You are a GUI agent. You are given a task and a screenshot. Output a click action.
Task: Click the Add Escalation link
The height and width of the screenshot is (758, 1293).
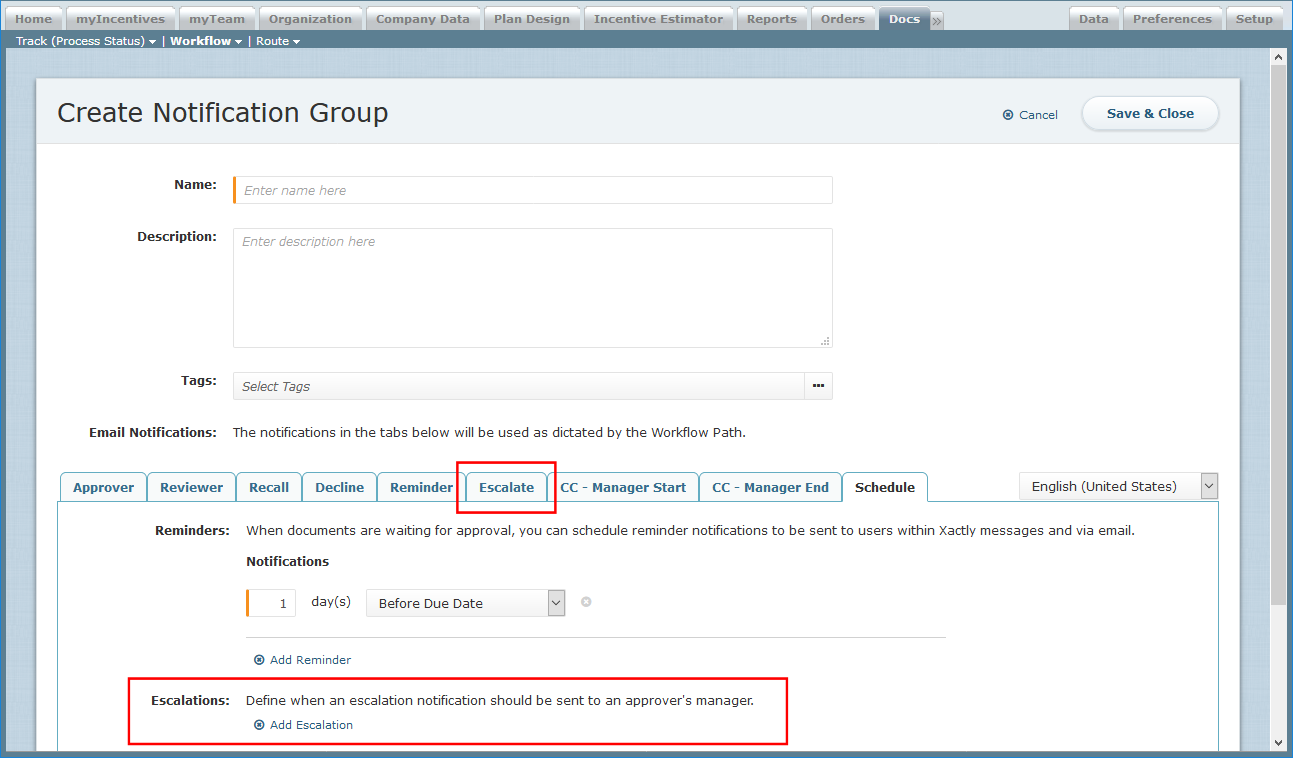311,725
